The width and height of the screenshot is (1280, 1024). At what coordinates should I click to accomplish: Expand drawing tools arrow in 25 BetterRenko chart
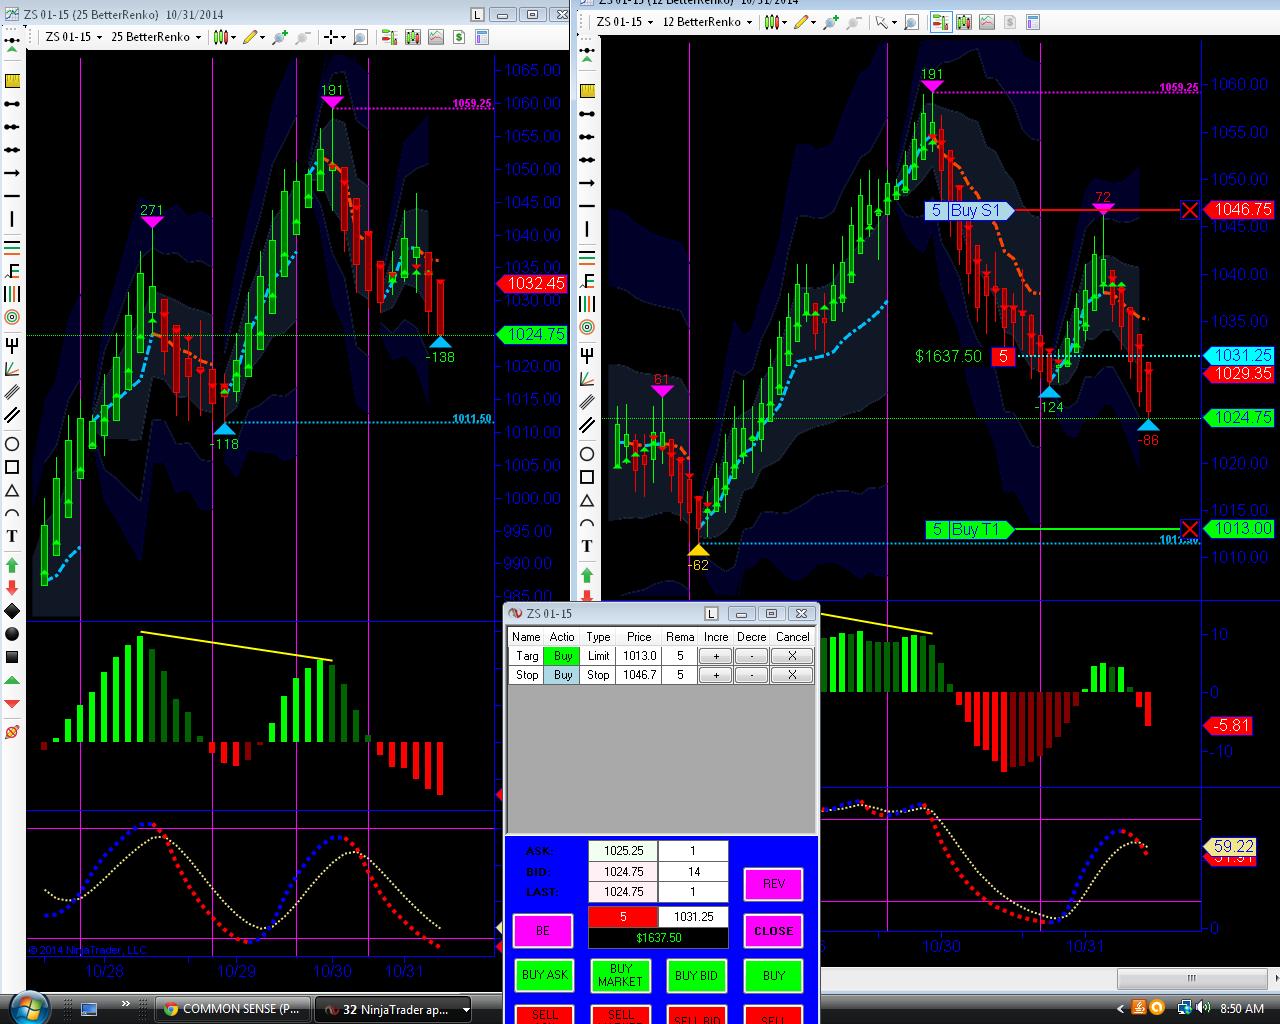(x=260, y=37)
